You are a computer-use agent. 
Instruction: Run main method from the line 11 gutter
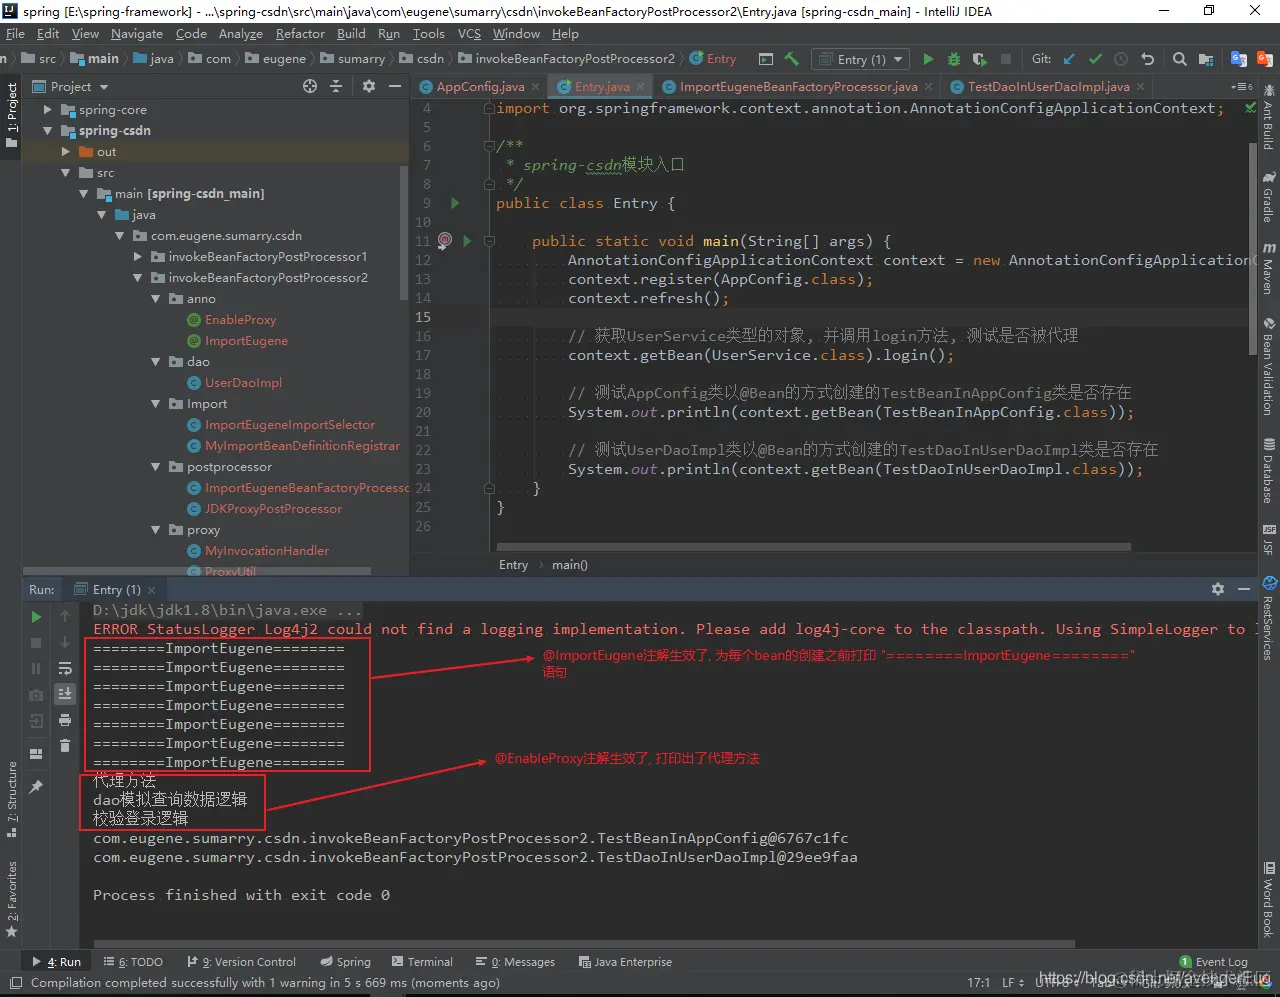[467, 241]
